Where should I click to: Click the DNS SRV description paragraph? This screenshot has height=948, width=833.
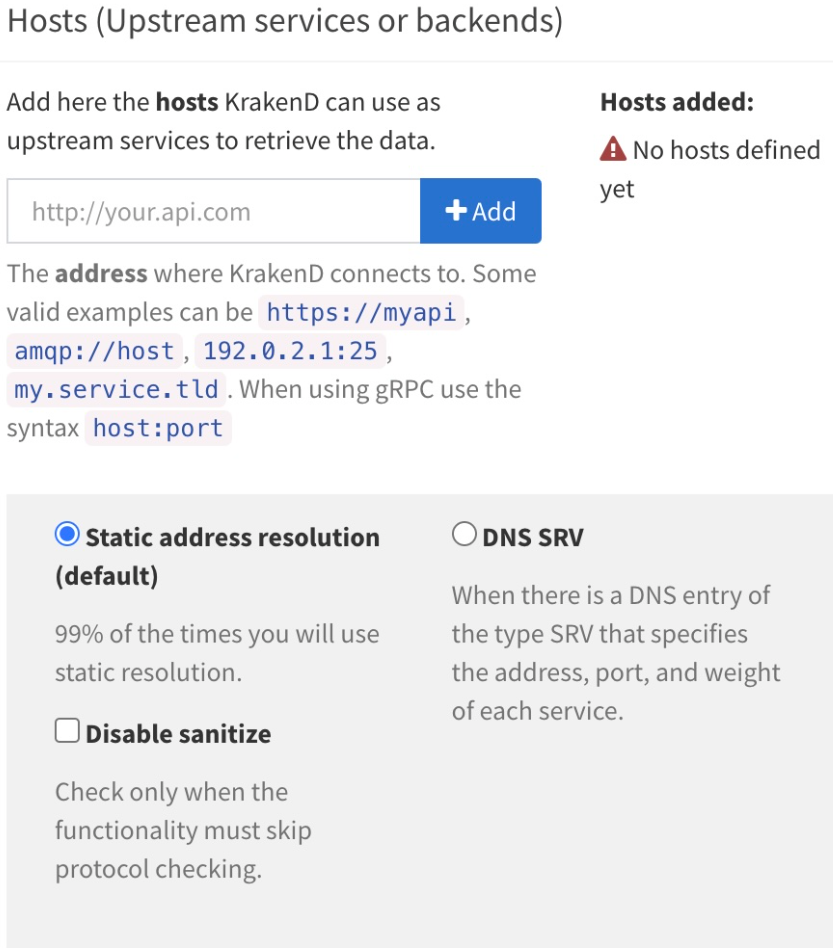pyautogui.click(x=616, y=653)
